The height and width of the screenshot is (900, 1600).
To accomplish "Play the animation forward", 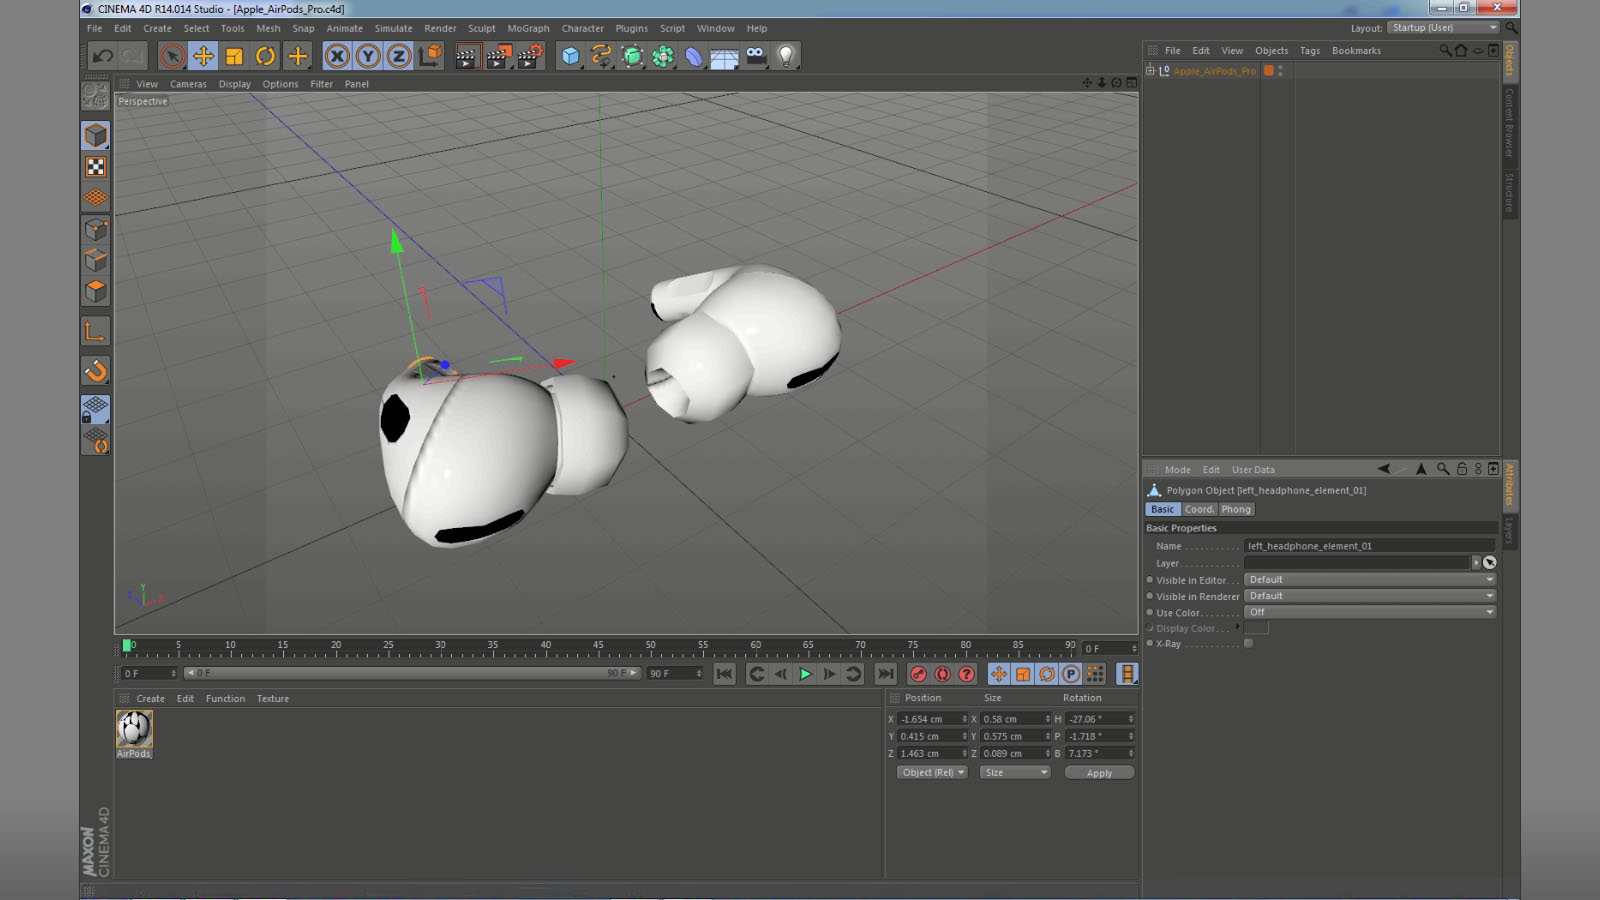I will 805,674.
